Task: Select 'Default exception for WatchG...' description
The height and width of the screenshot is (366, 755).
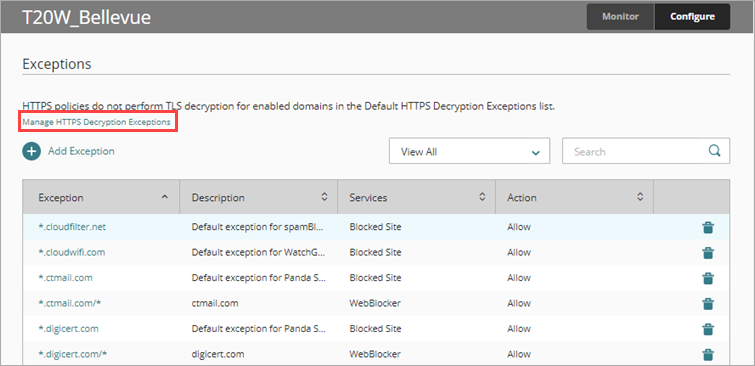Action: (x=259, y=252)
